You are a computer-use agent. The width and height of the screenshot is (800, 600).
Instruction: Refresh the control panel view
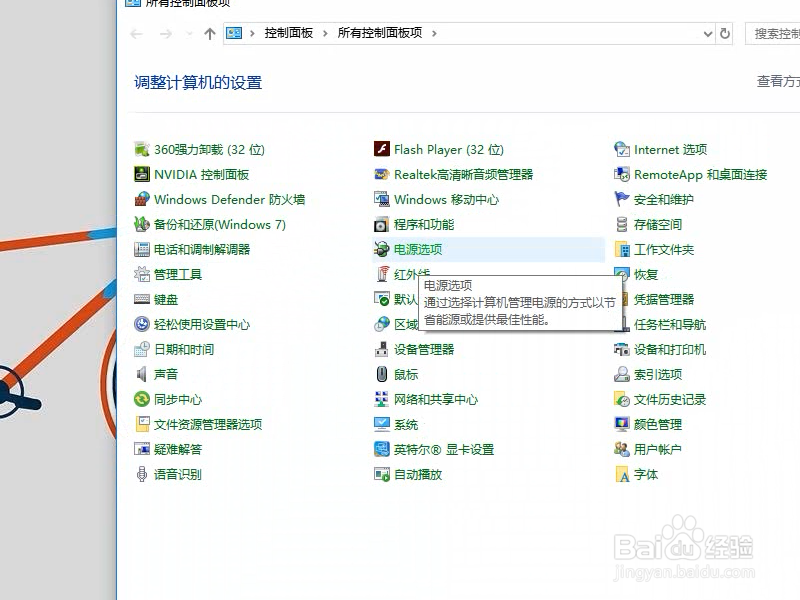pyautogui.click(x=724, y=34)
